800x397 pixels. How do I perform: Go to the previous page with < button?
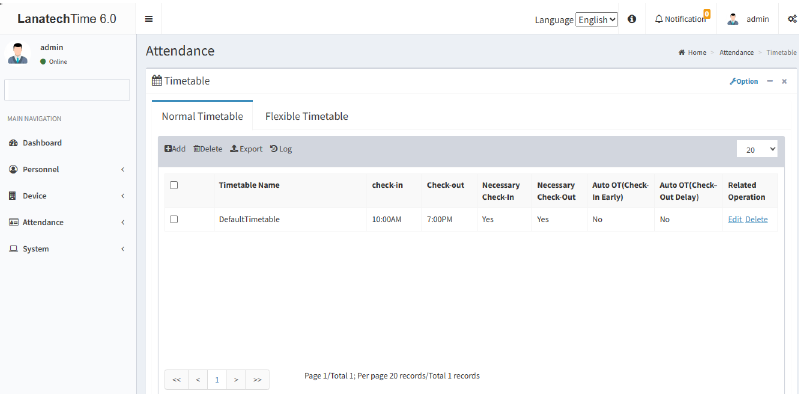tap(198, 380)
